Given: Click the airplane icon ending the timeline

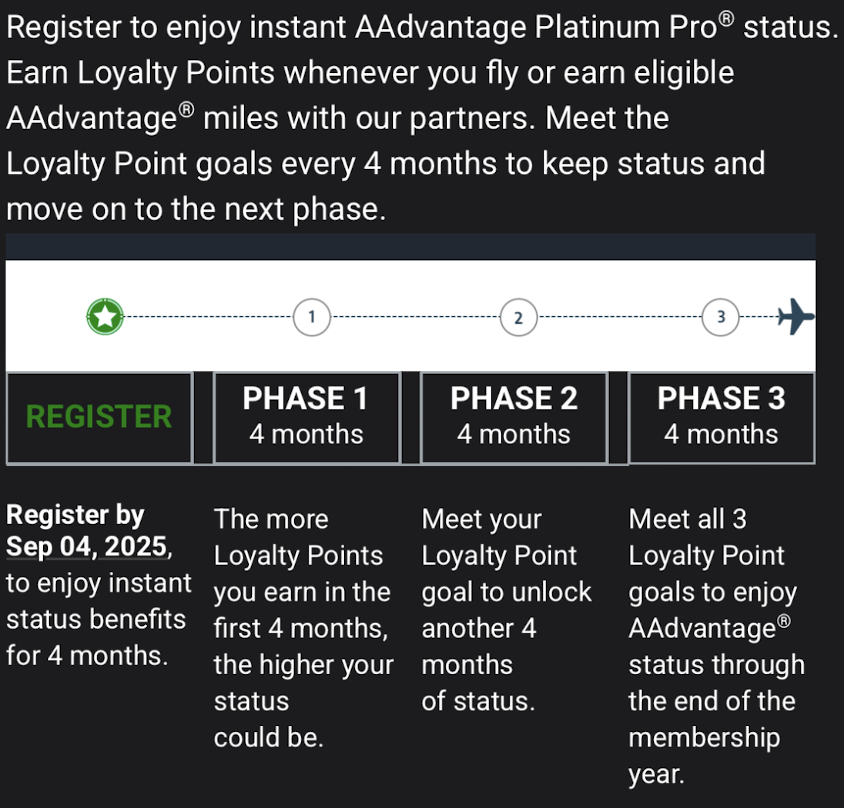Looking at the screenshot, I should (x=796, y=318).
